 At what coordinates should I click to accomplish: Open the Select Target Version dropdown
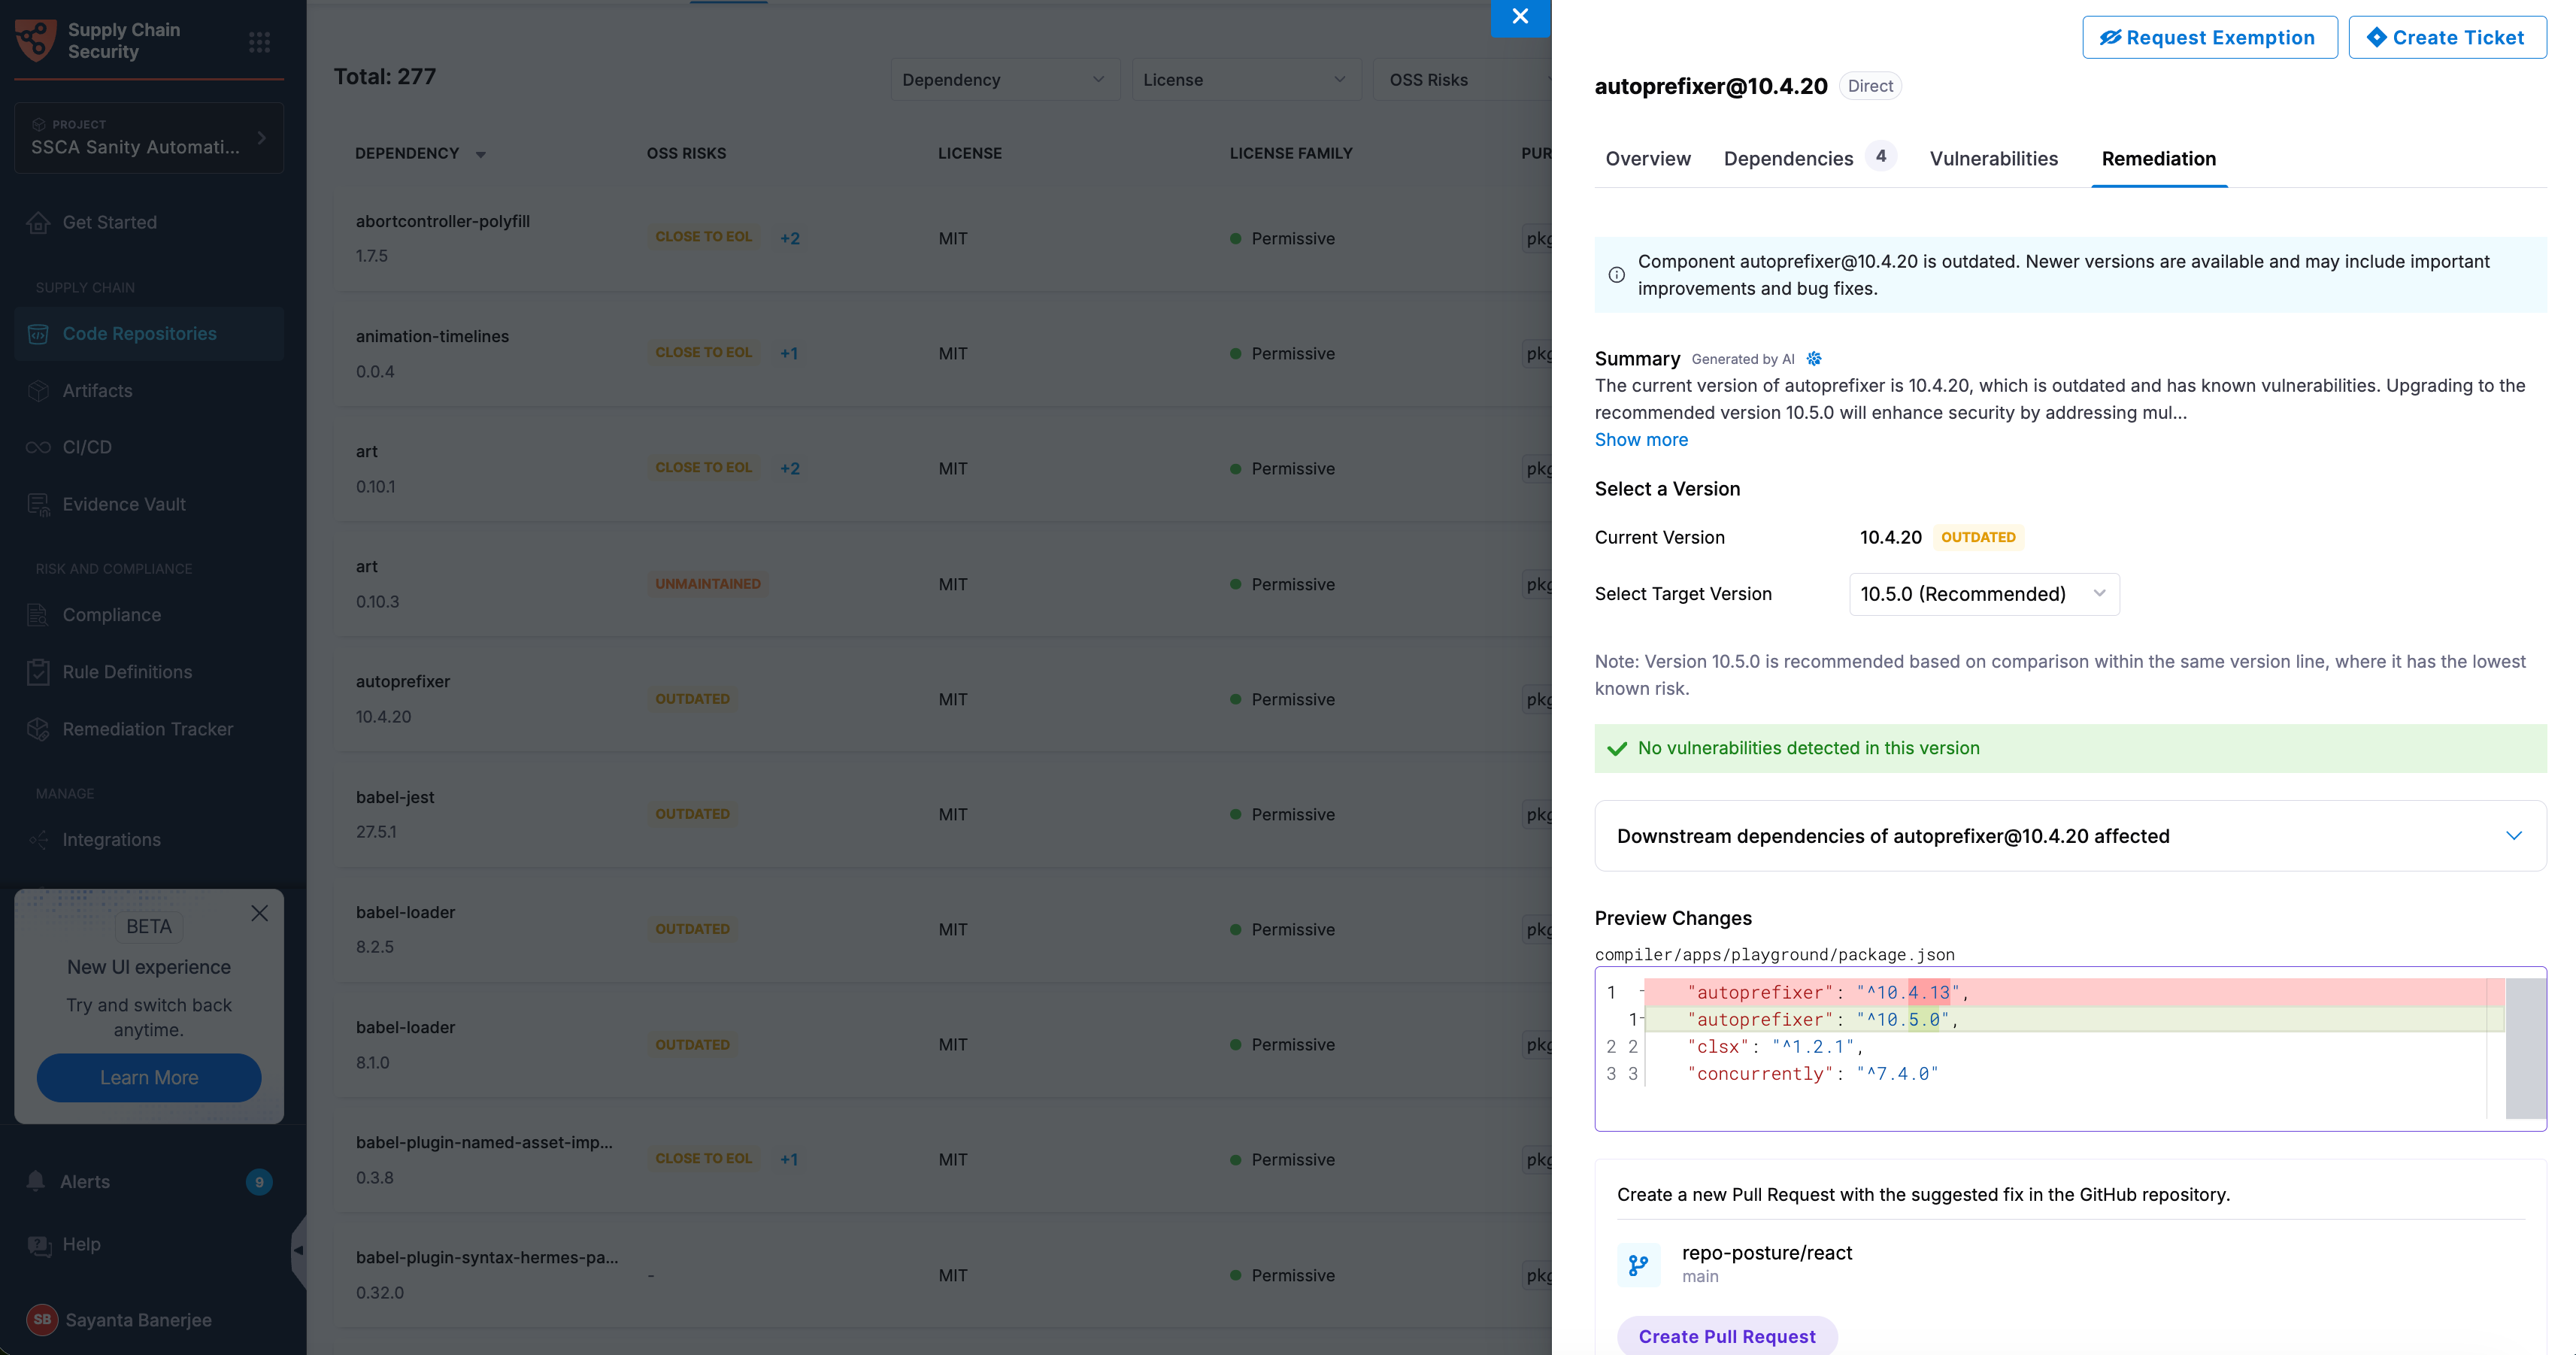click(1984, 594)
